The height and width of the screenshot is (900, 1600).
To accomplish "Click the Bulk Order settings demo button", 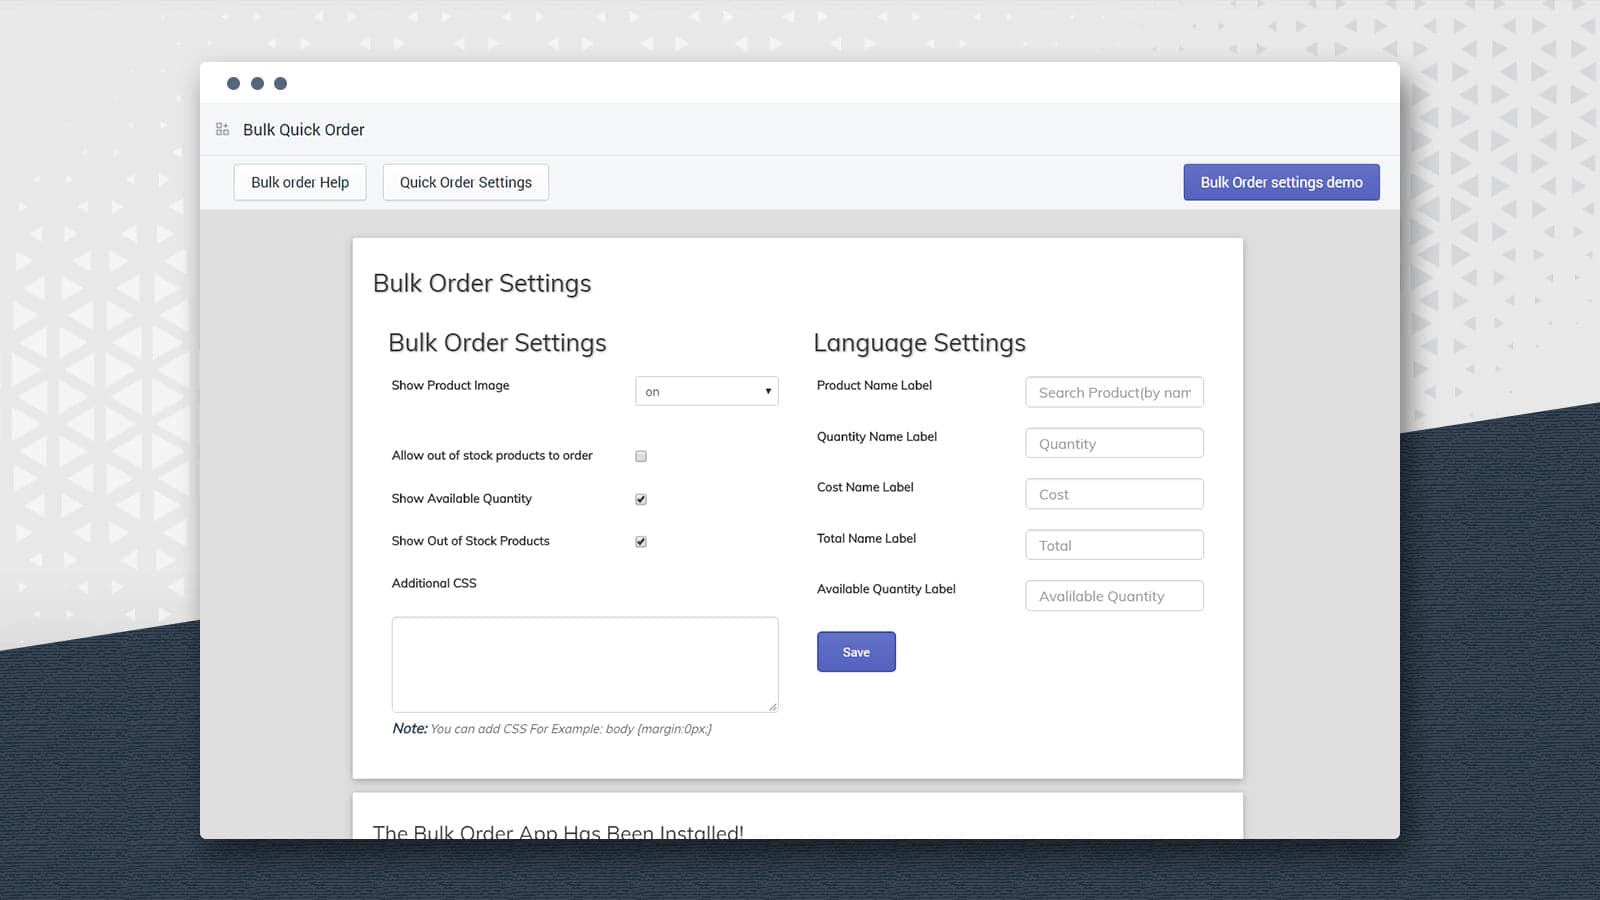I will pos(1281,182).
